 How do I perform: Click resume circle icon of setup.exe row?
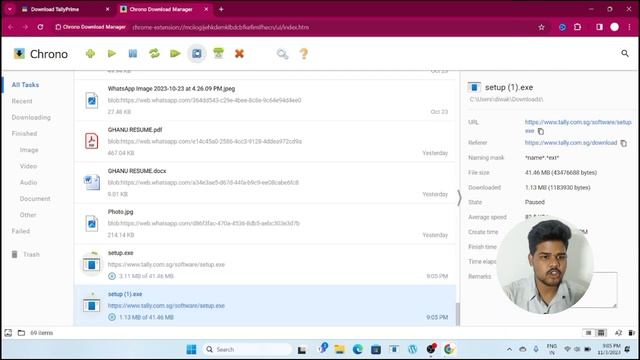(x=112, y=276)
